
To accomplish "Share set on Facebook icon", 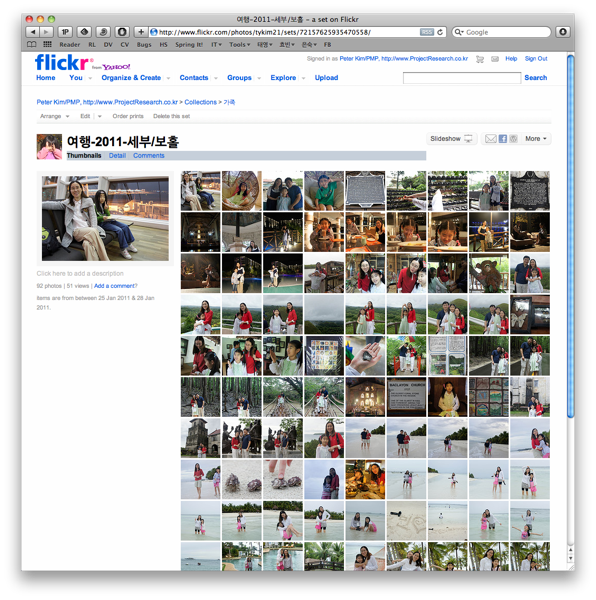I will pos(503,139).
